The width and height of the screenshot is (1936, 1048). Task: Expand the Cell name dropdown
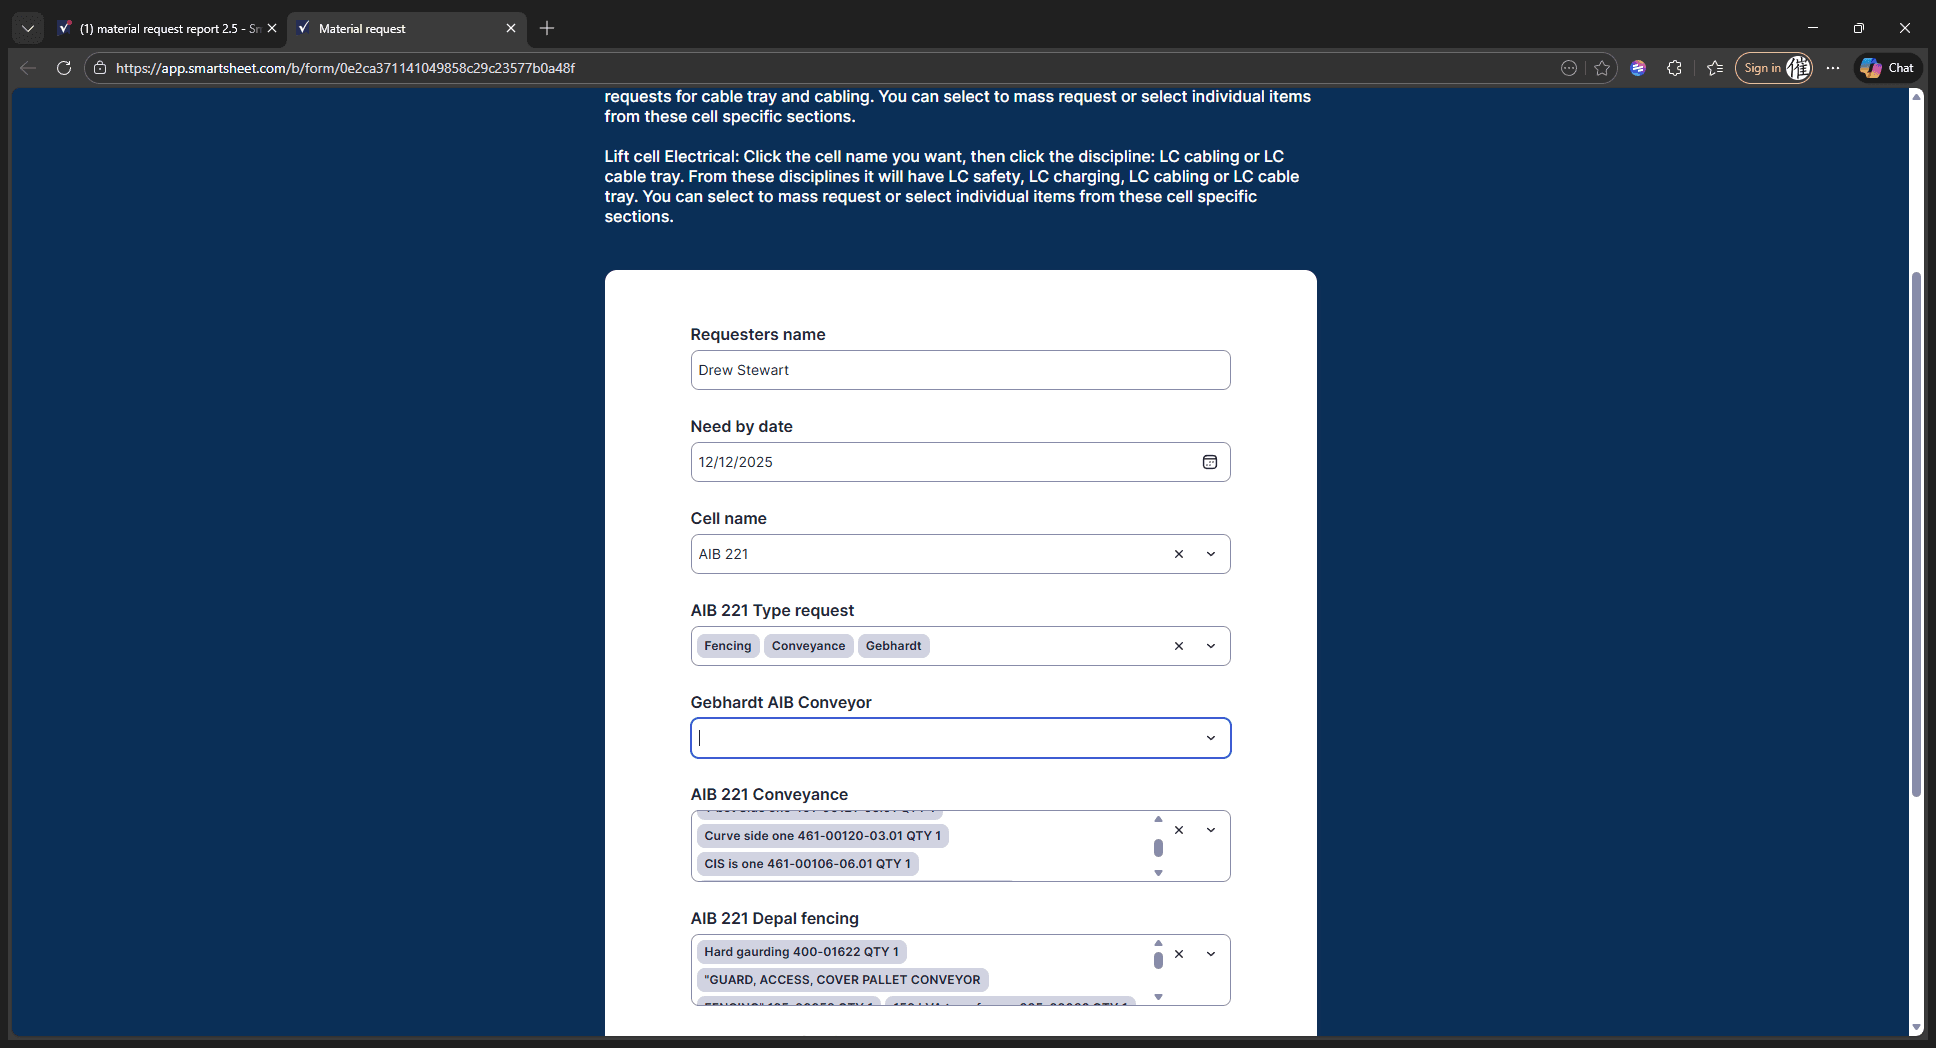1211,554
